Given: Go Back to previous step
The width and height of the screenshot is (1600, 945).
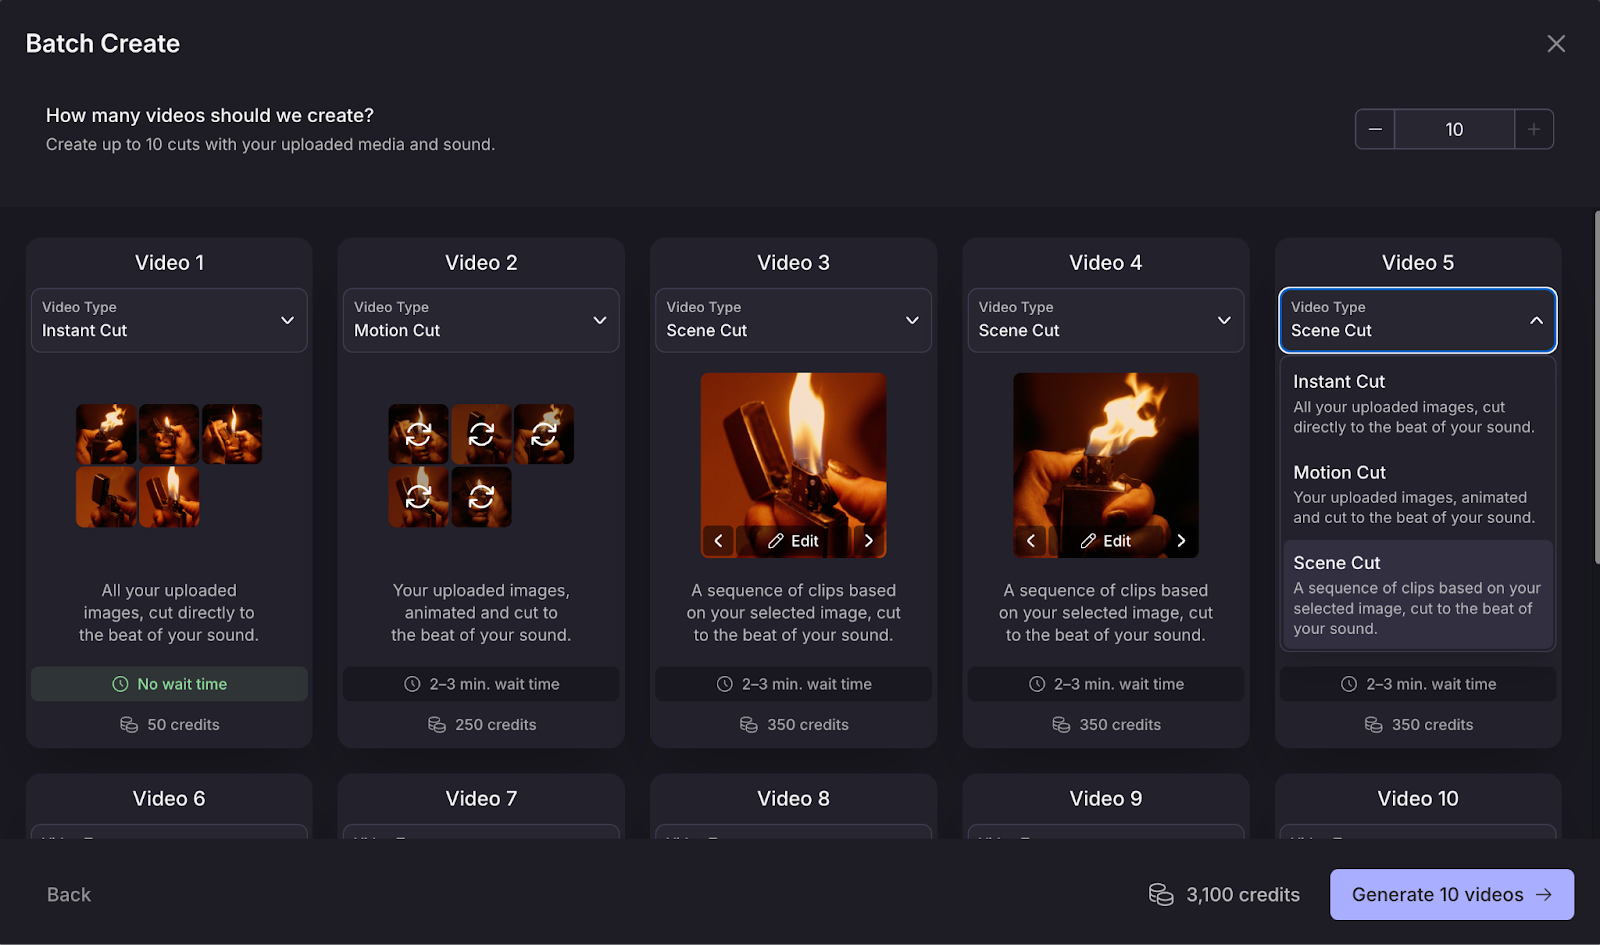Looking at the screenshot, I should (x=69, y=895).
